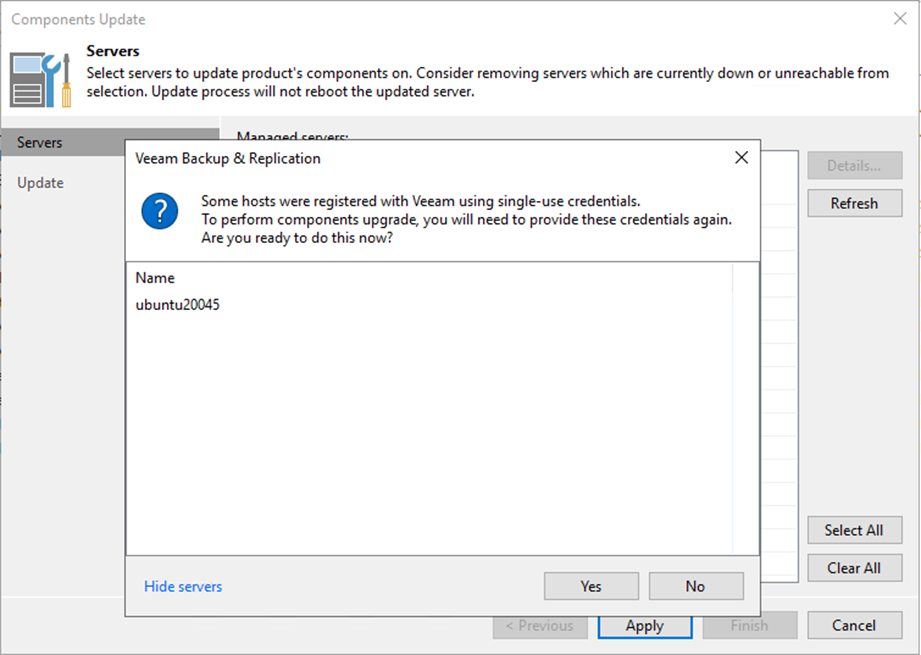
Task: Click Apply in Components Update wizard
Action: click(x=645, y=626)
